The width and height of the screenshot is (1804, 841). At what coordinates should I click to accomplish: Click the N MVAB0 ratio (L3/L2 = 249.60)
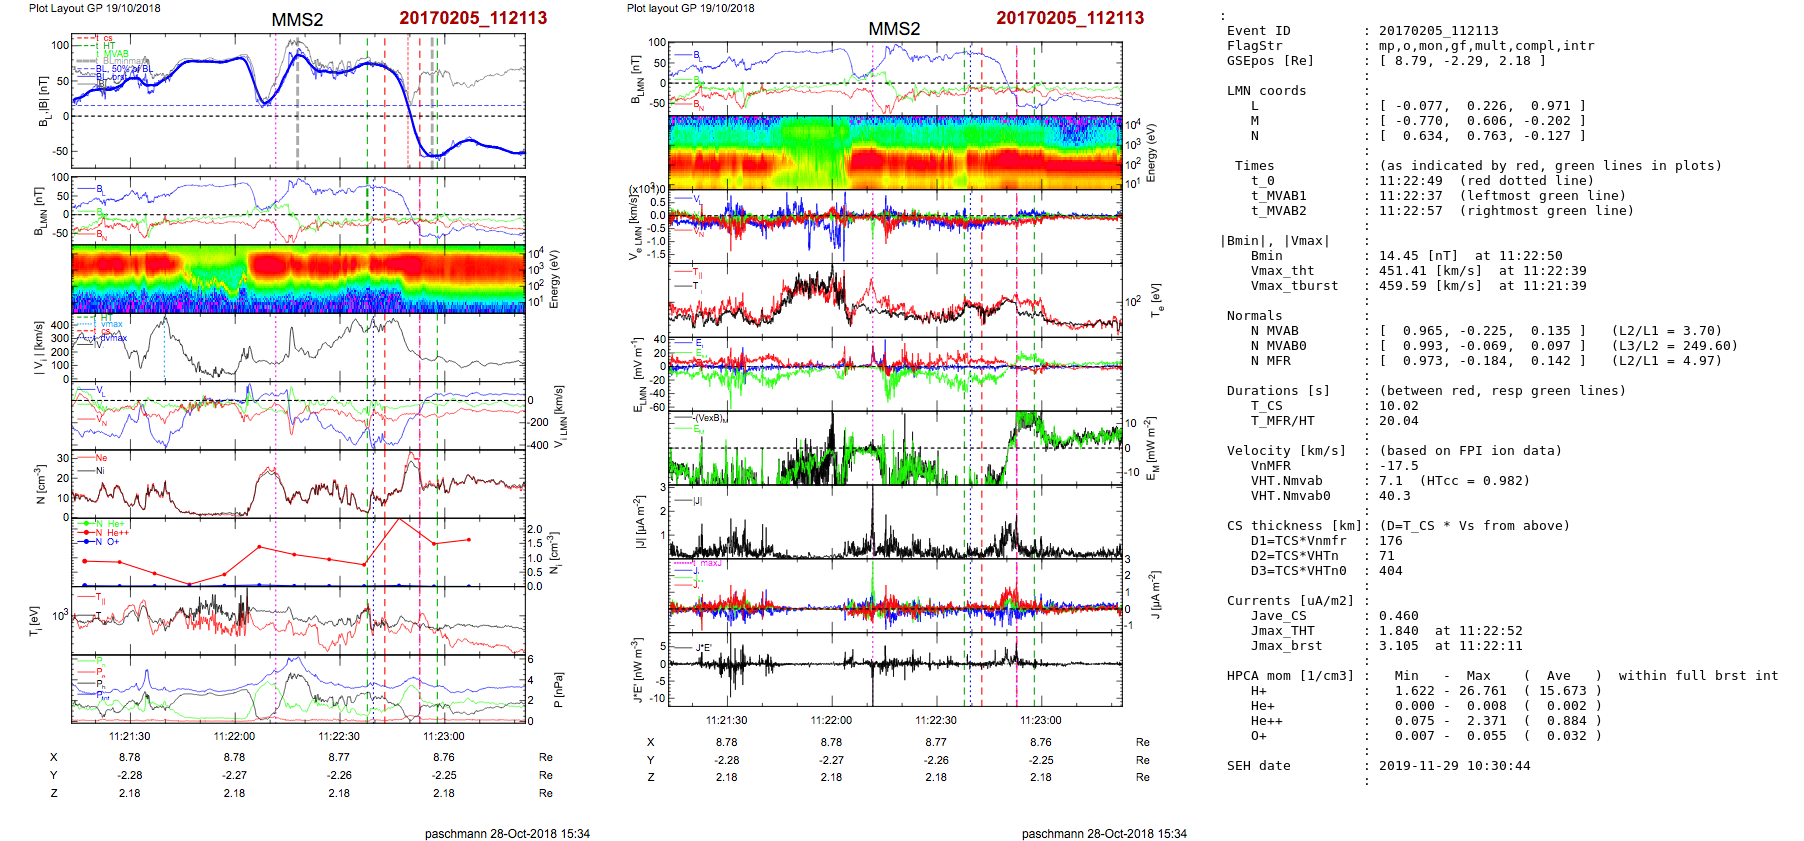(x=1675, y=346)
